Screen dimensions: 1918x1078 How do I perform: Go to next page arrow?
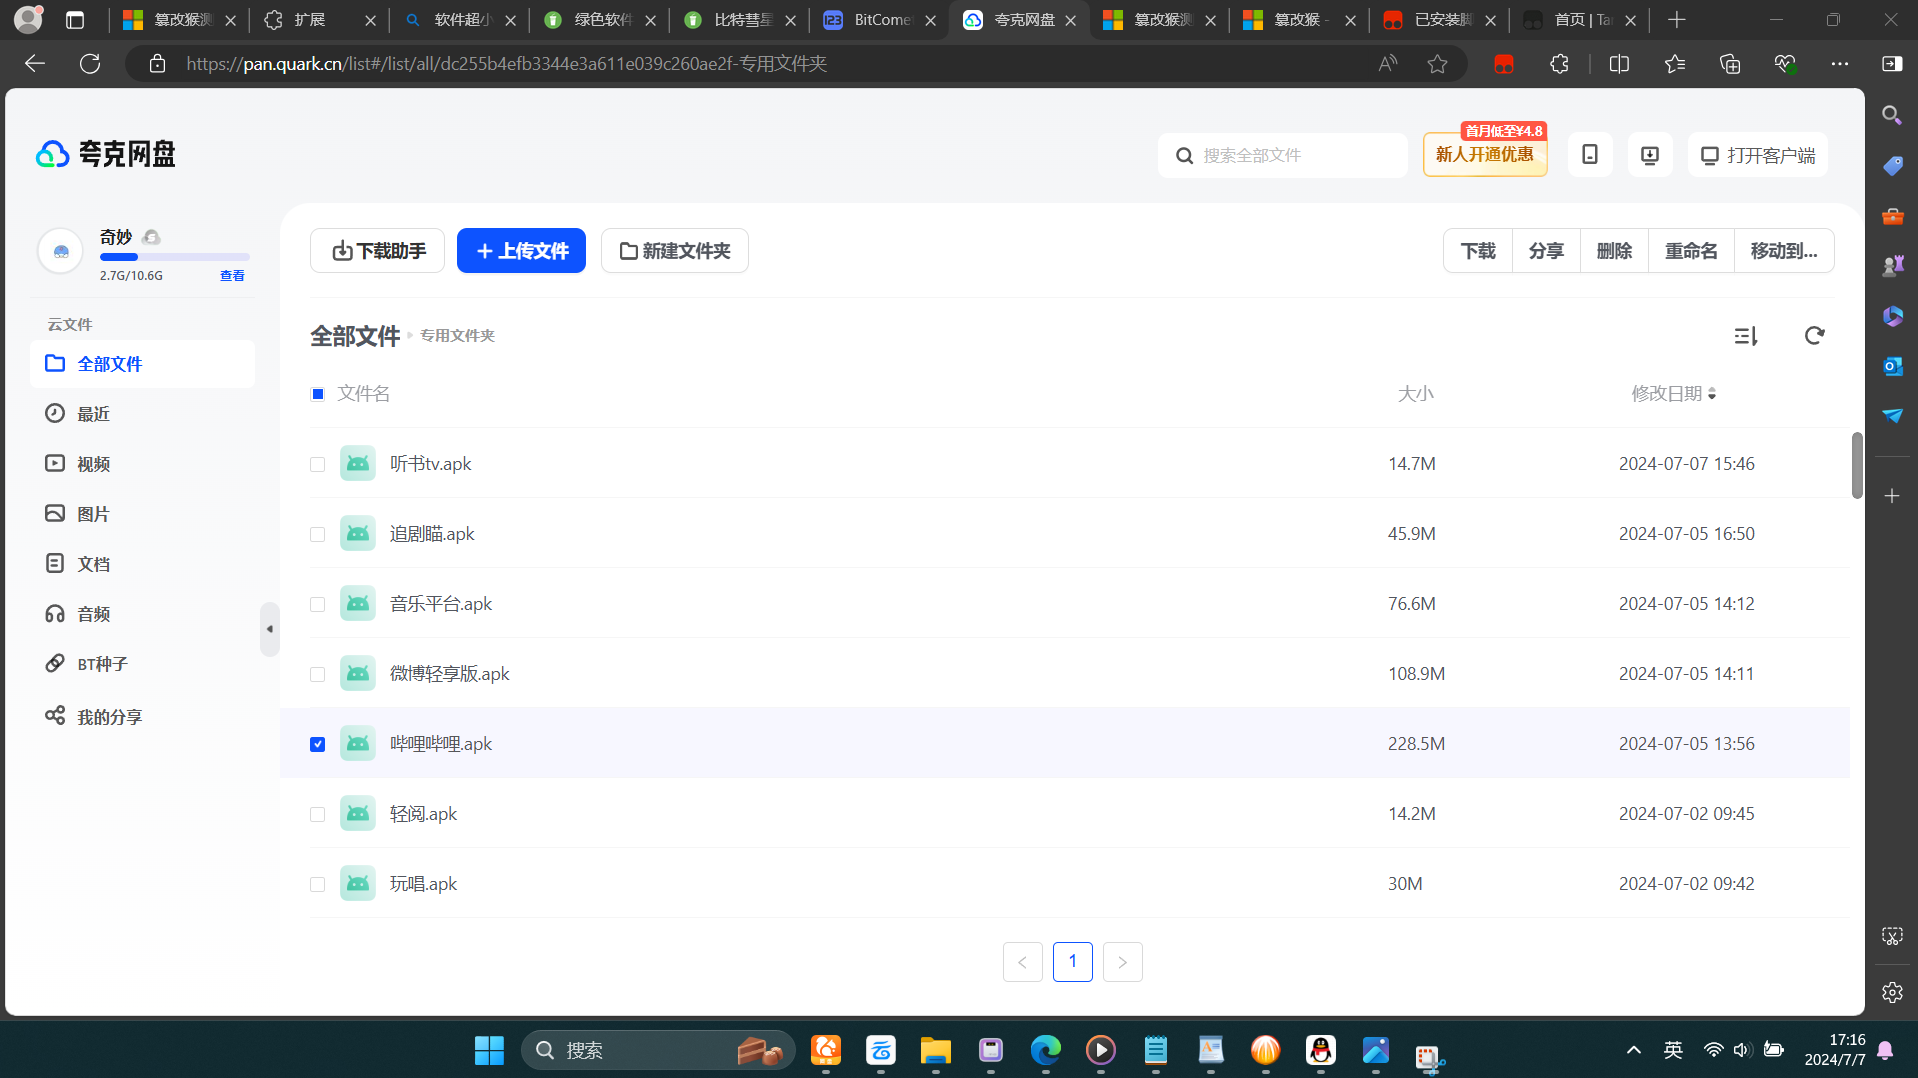(x=1122, y=962)
